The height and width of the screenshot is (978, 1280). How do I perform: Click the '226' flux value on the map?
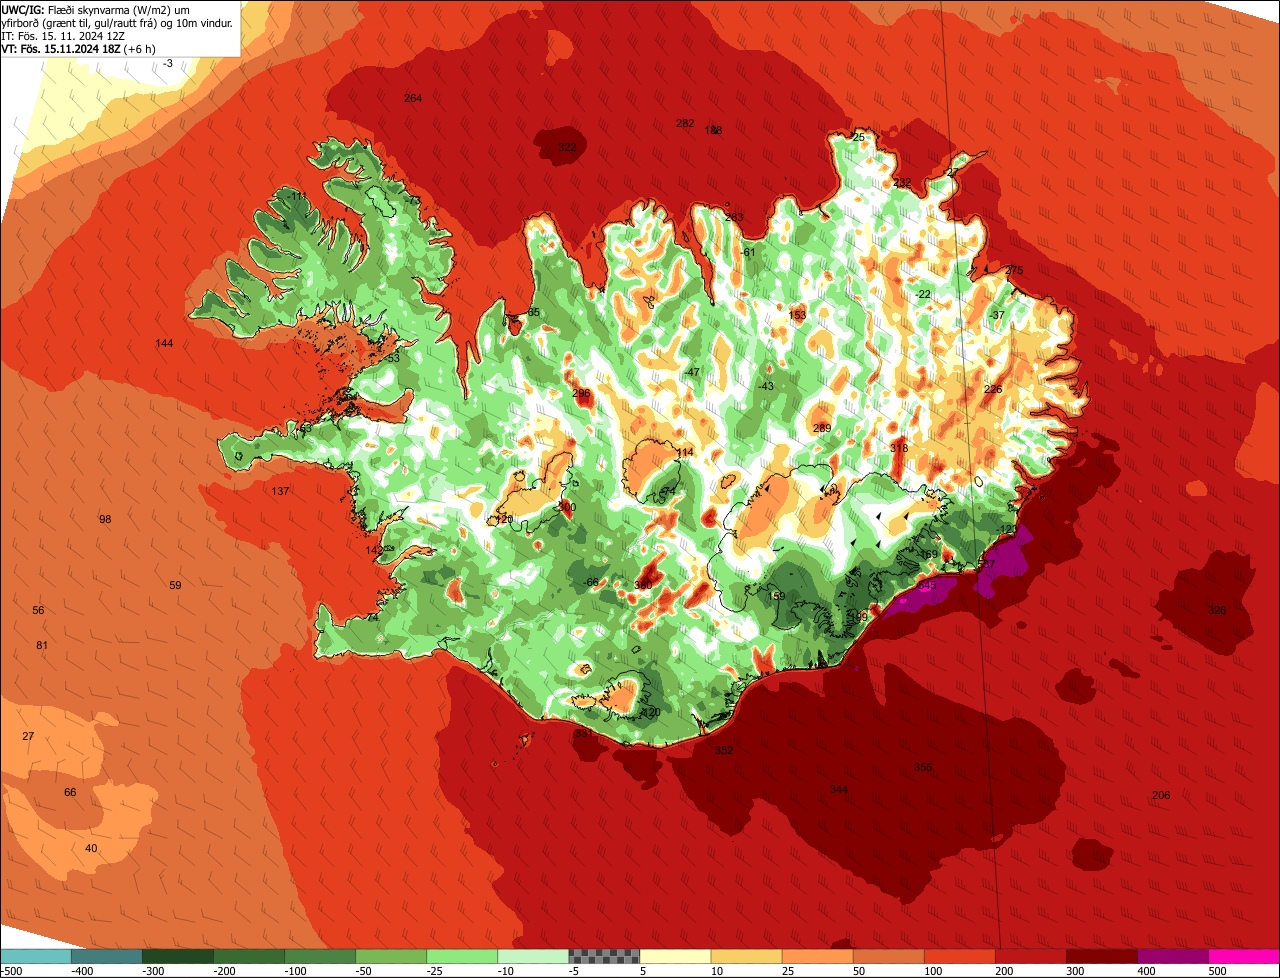[993, 389]
